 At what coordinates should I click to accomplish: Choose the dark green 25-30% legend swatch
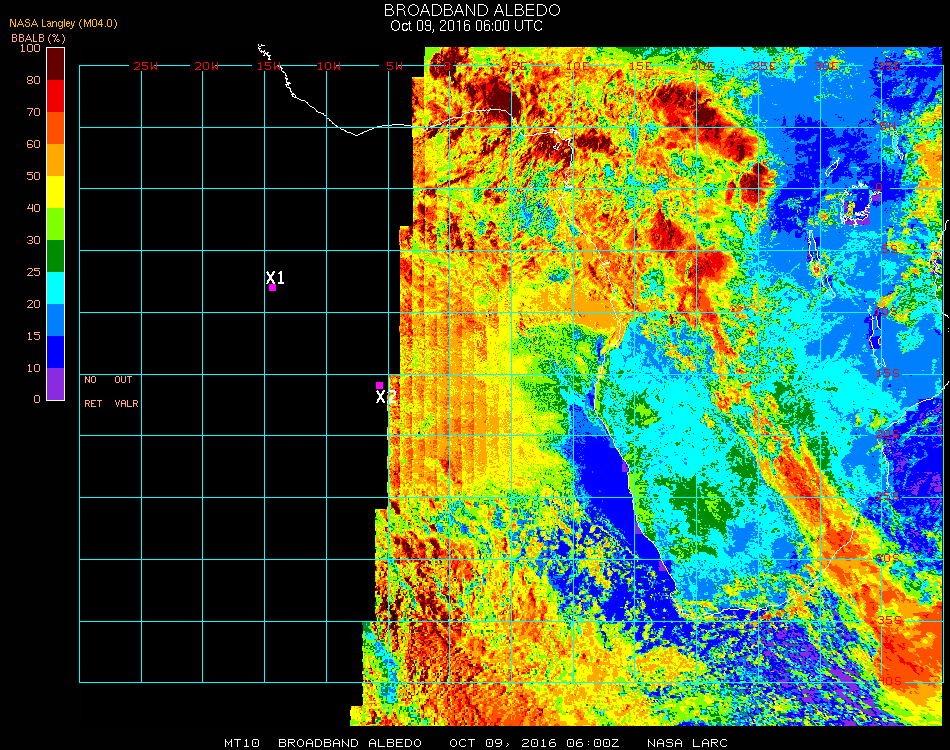56,256
